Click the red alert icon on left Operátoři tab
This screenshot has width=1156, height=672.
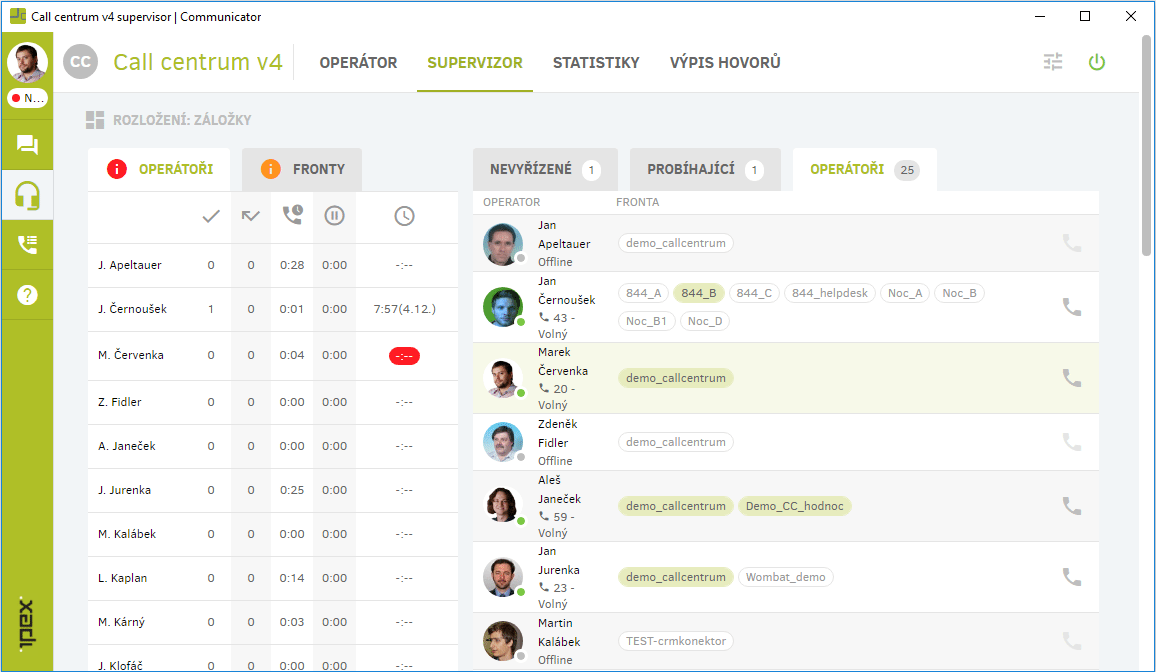point(116,169)
